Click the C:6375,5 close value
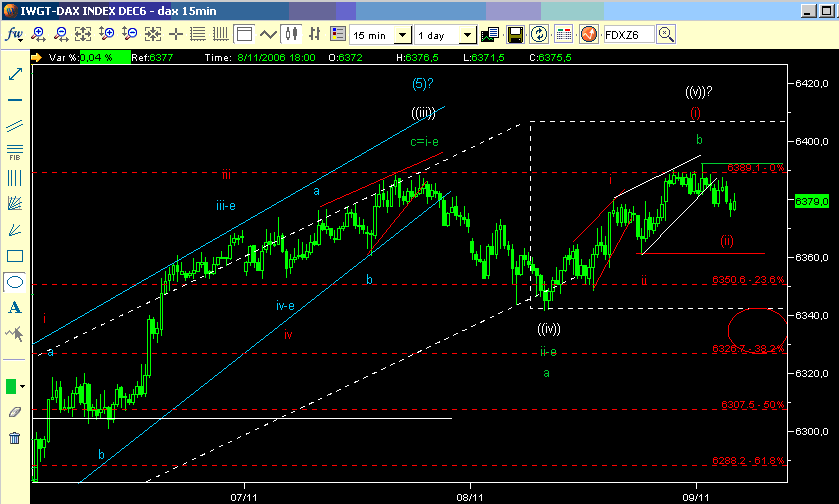This screenshot has width=839, height=504. (551, 57)
